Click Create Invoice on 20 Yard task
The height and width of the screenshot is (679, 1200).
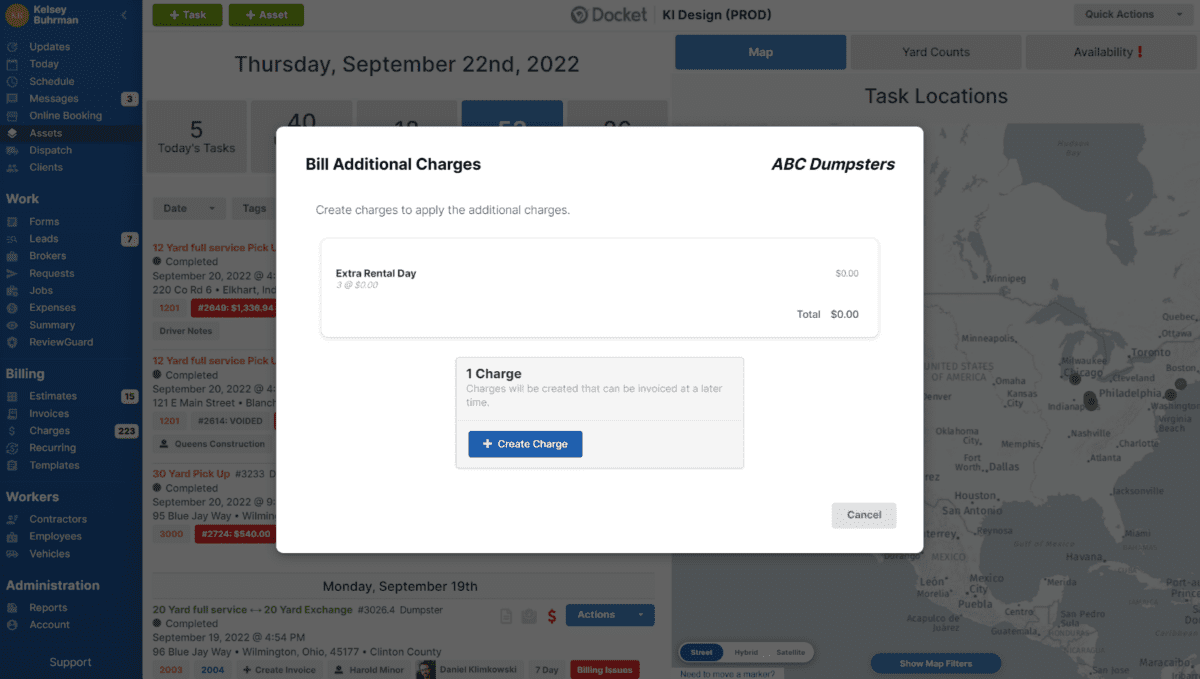pos(279,670)
